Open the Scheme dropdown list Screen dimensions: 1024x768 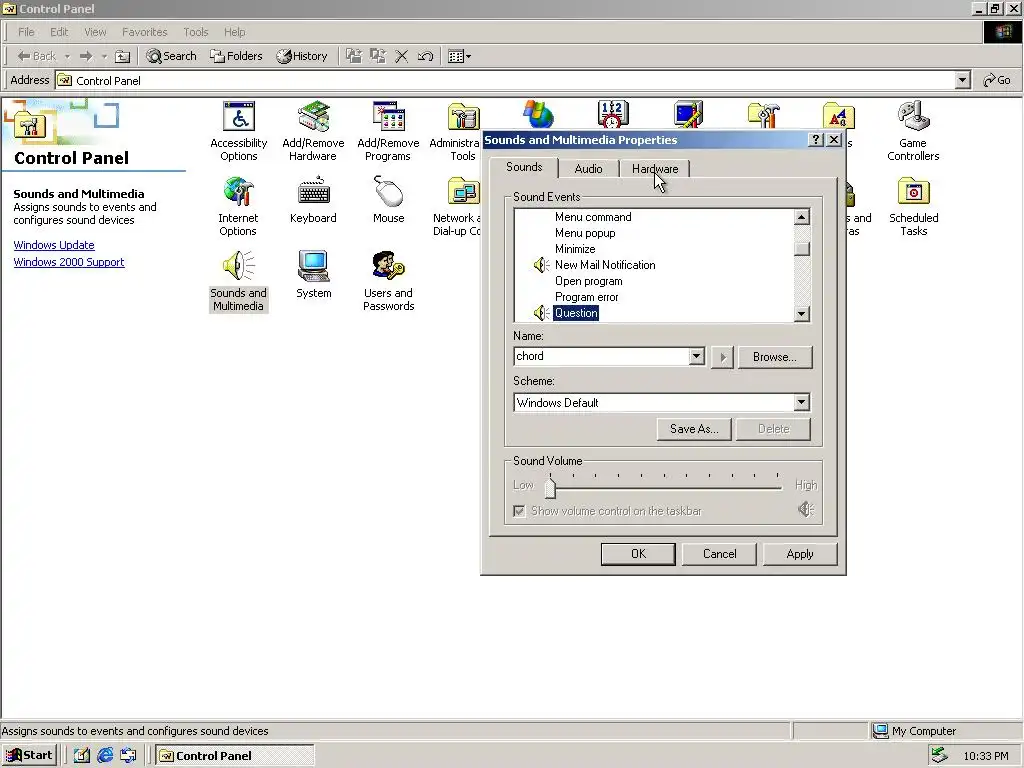pyautogui.click(x=801, y=402)
